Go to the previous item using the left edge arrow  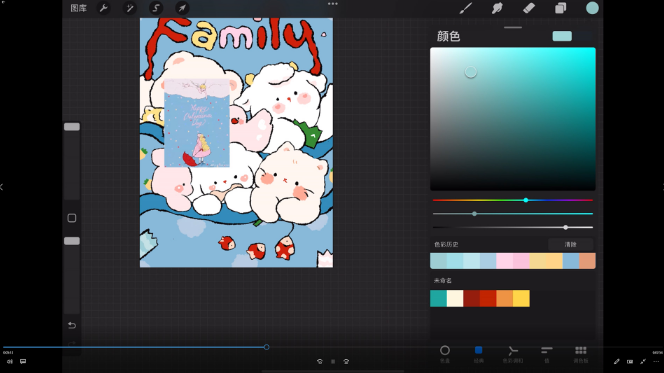click(x=2, y=187)
